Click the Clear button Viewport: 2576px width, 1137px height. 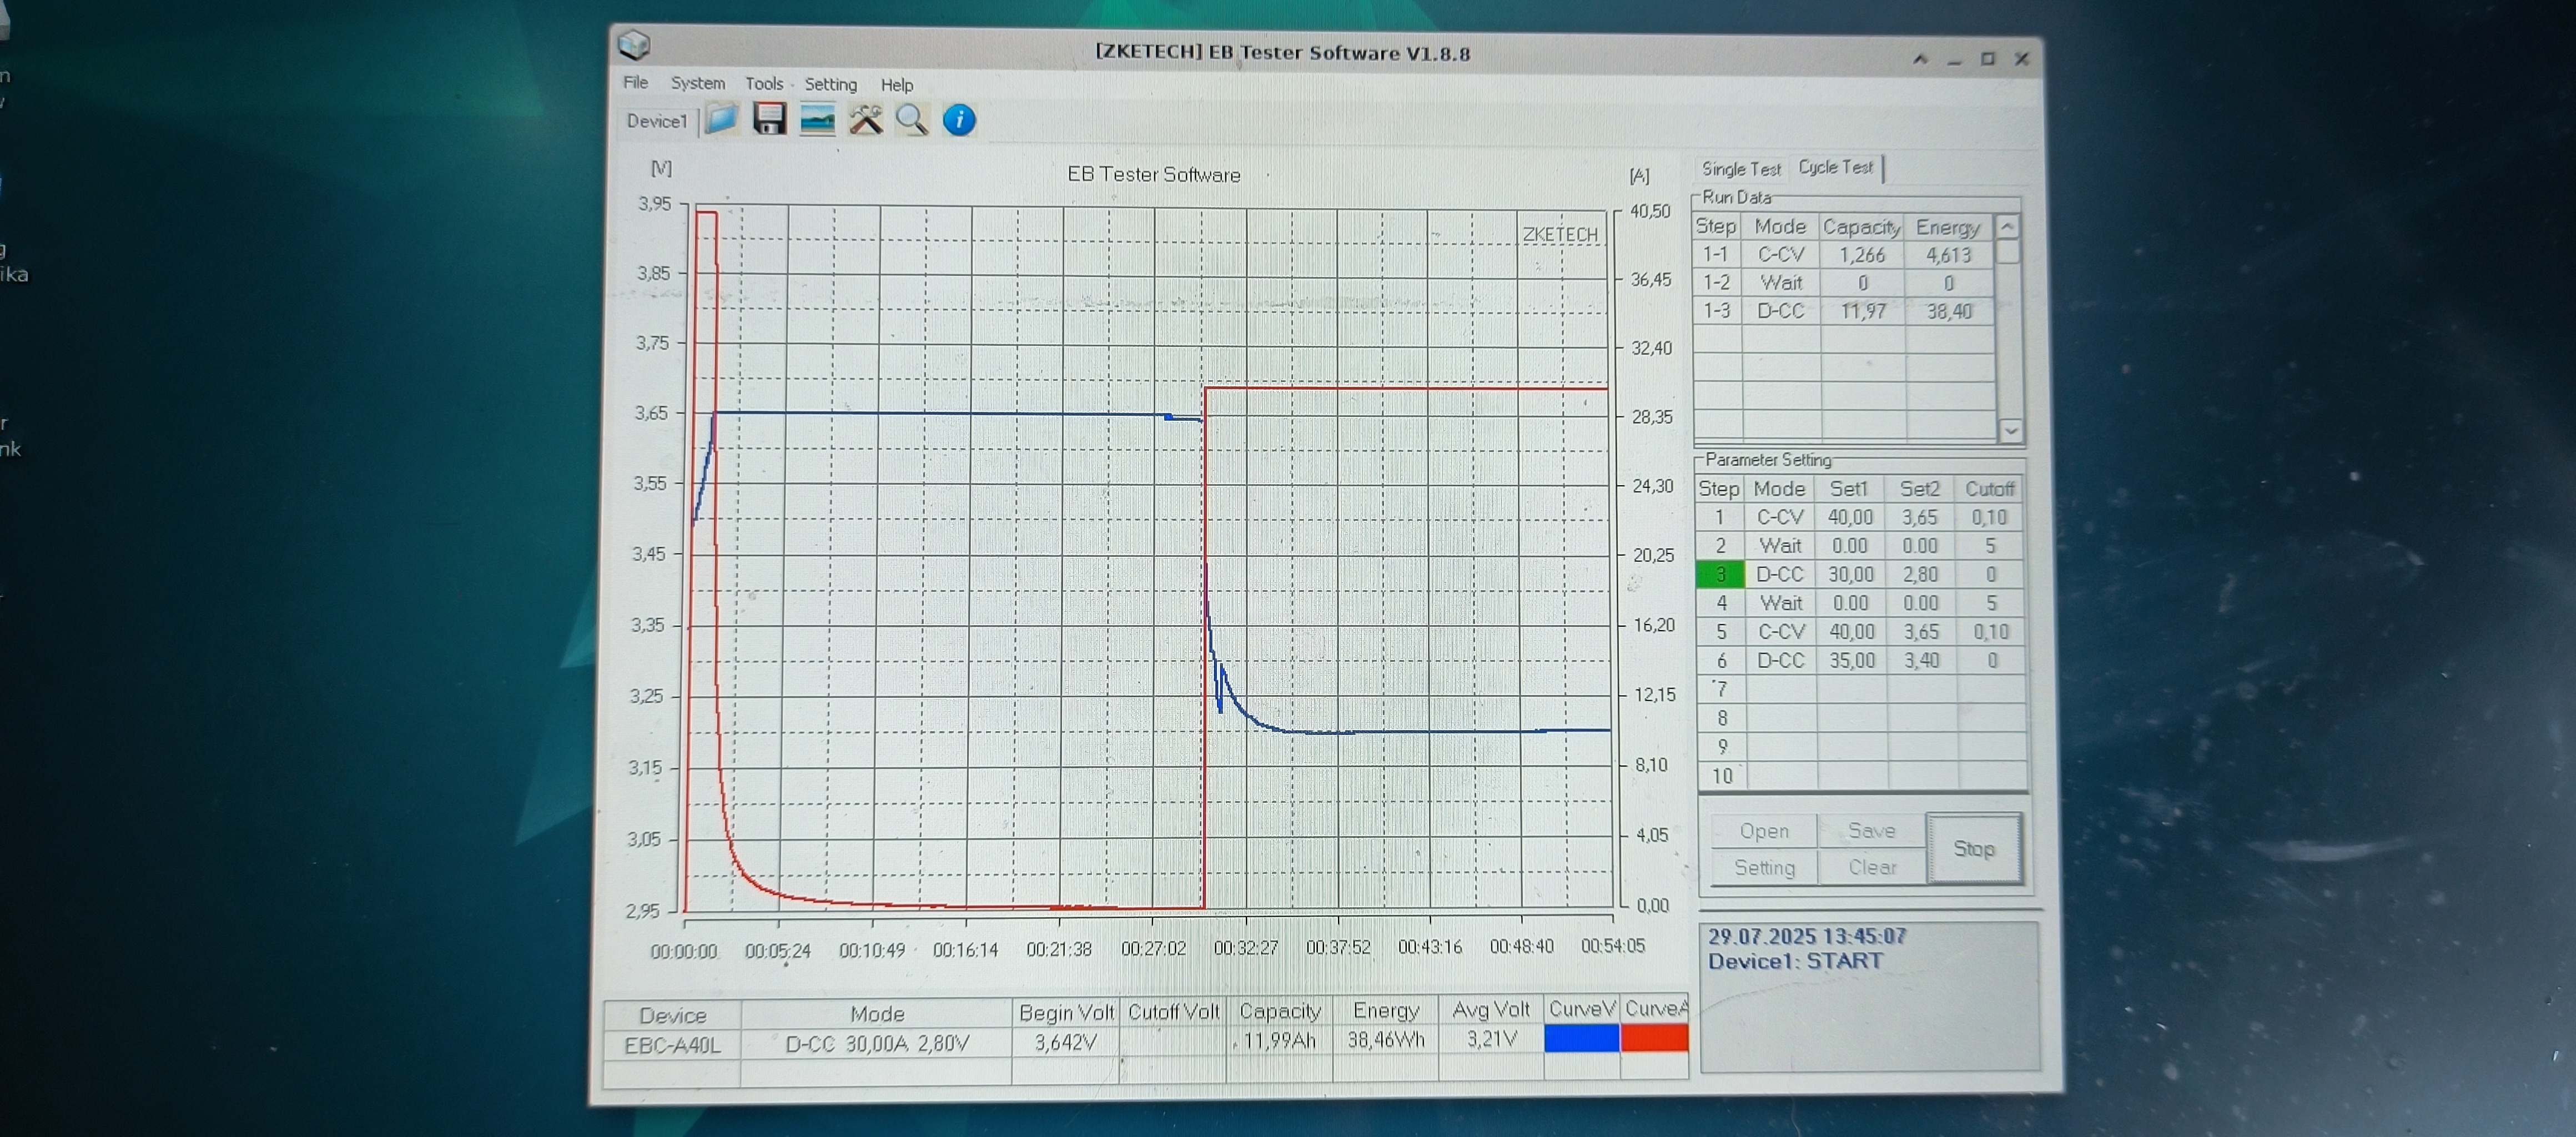(x=1871, y=867)
